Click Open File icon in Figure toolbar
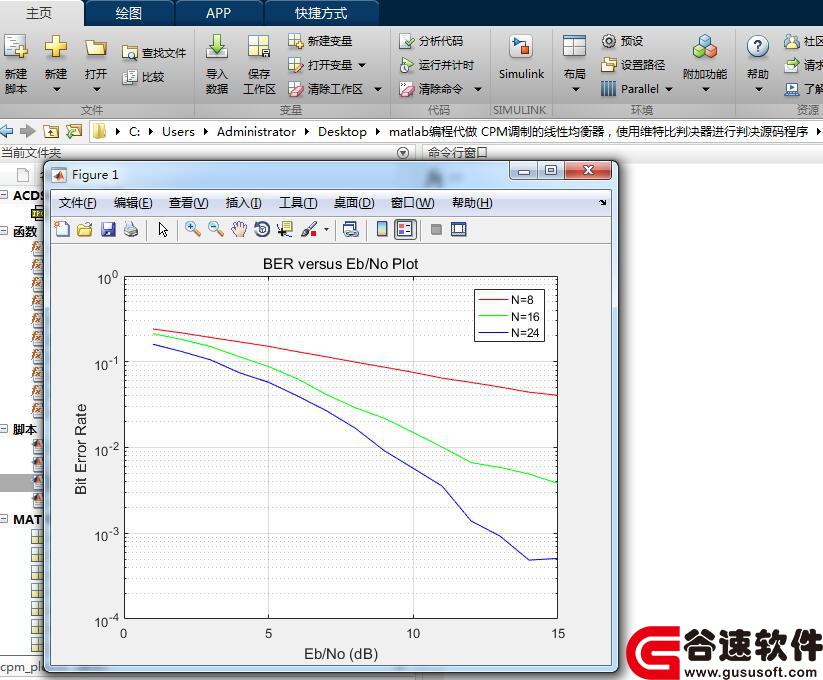The width and height of the screenshot is (823, 680). [x=85, y=229]
